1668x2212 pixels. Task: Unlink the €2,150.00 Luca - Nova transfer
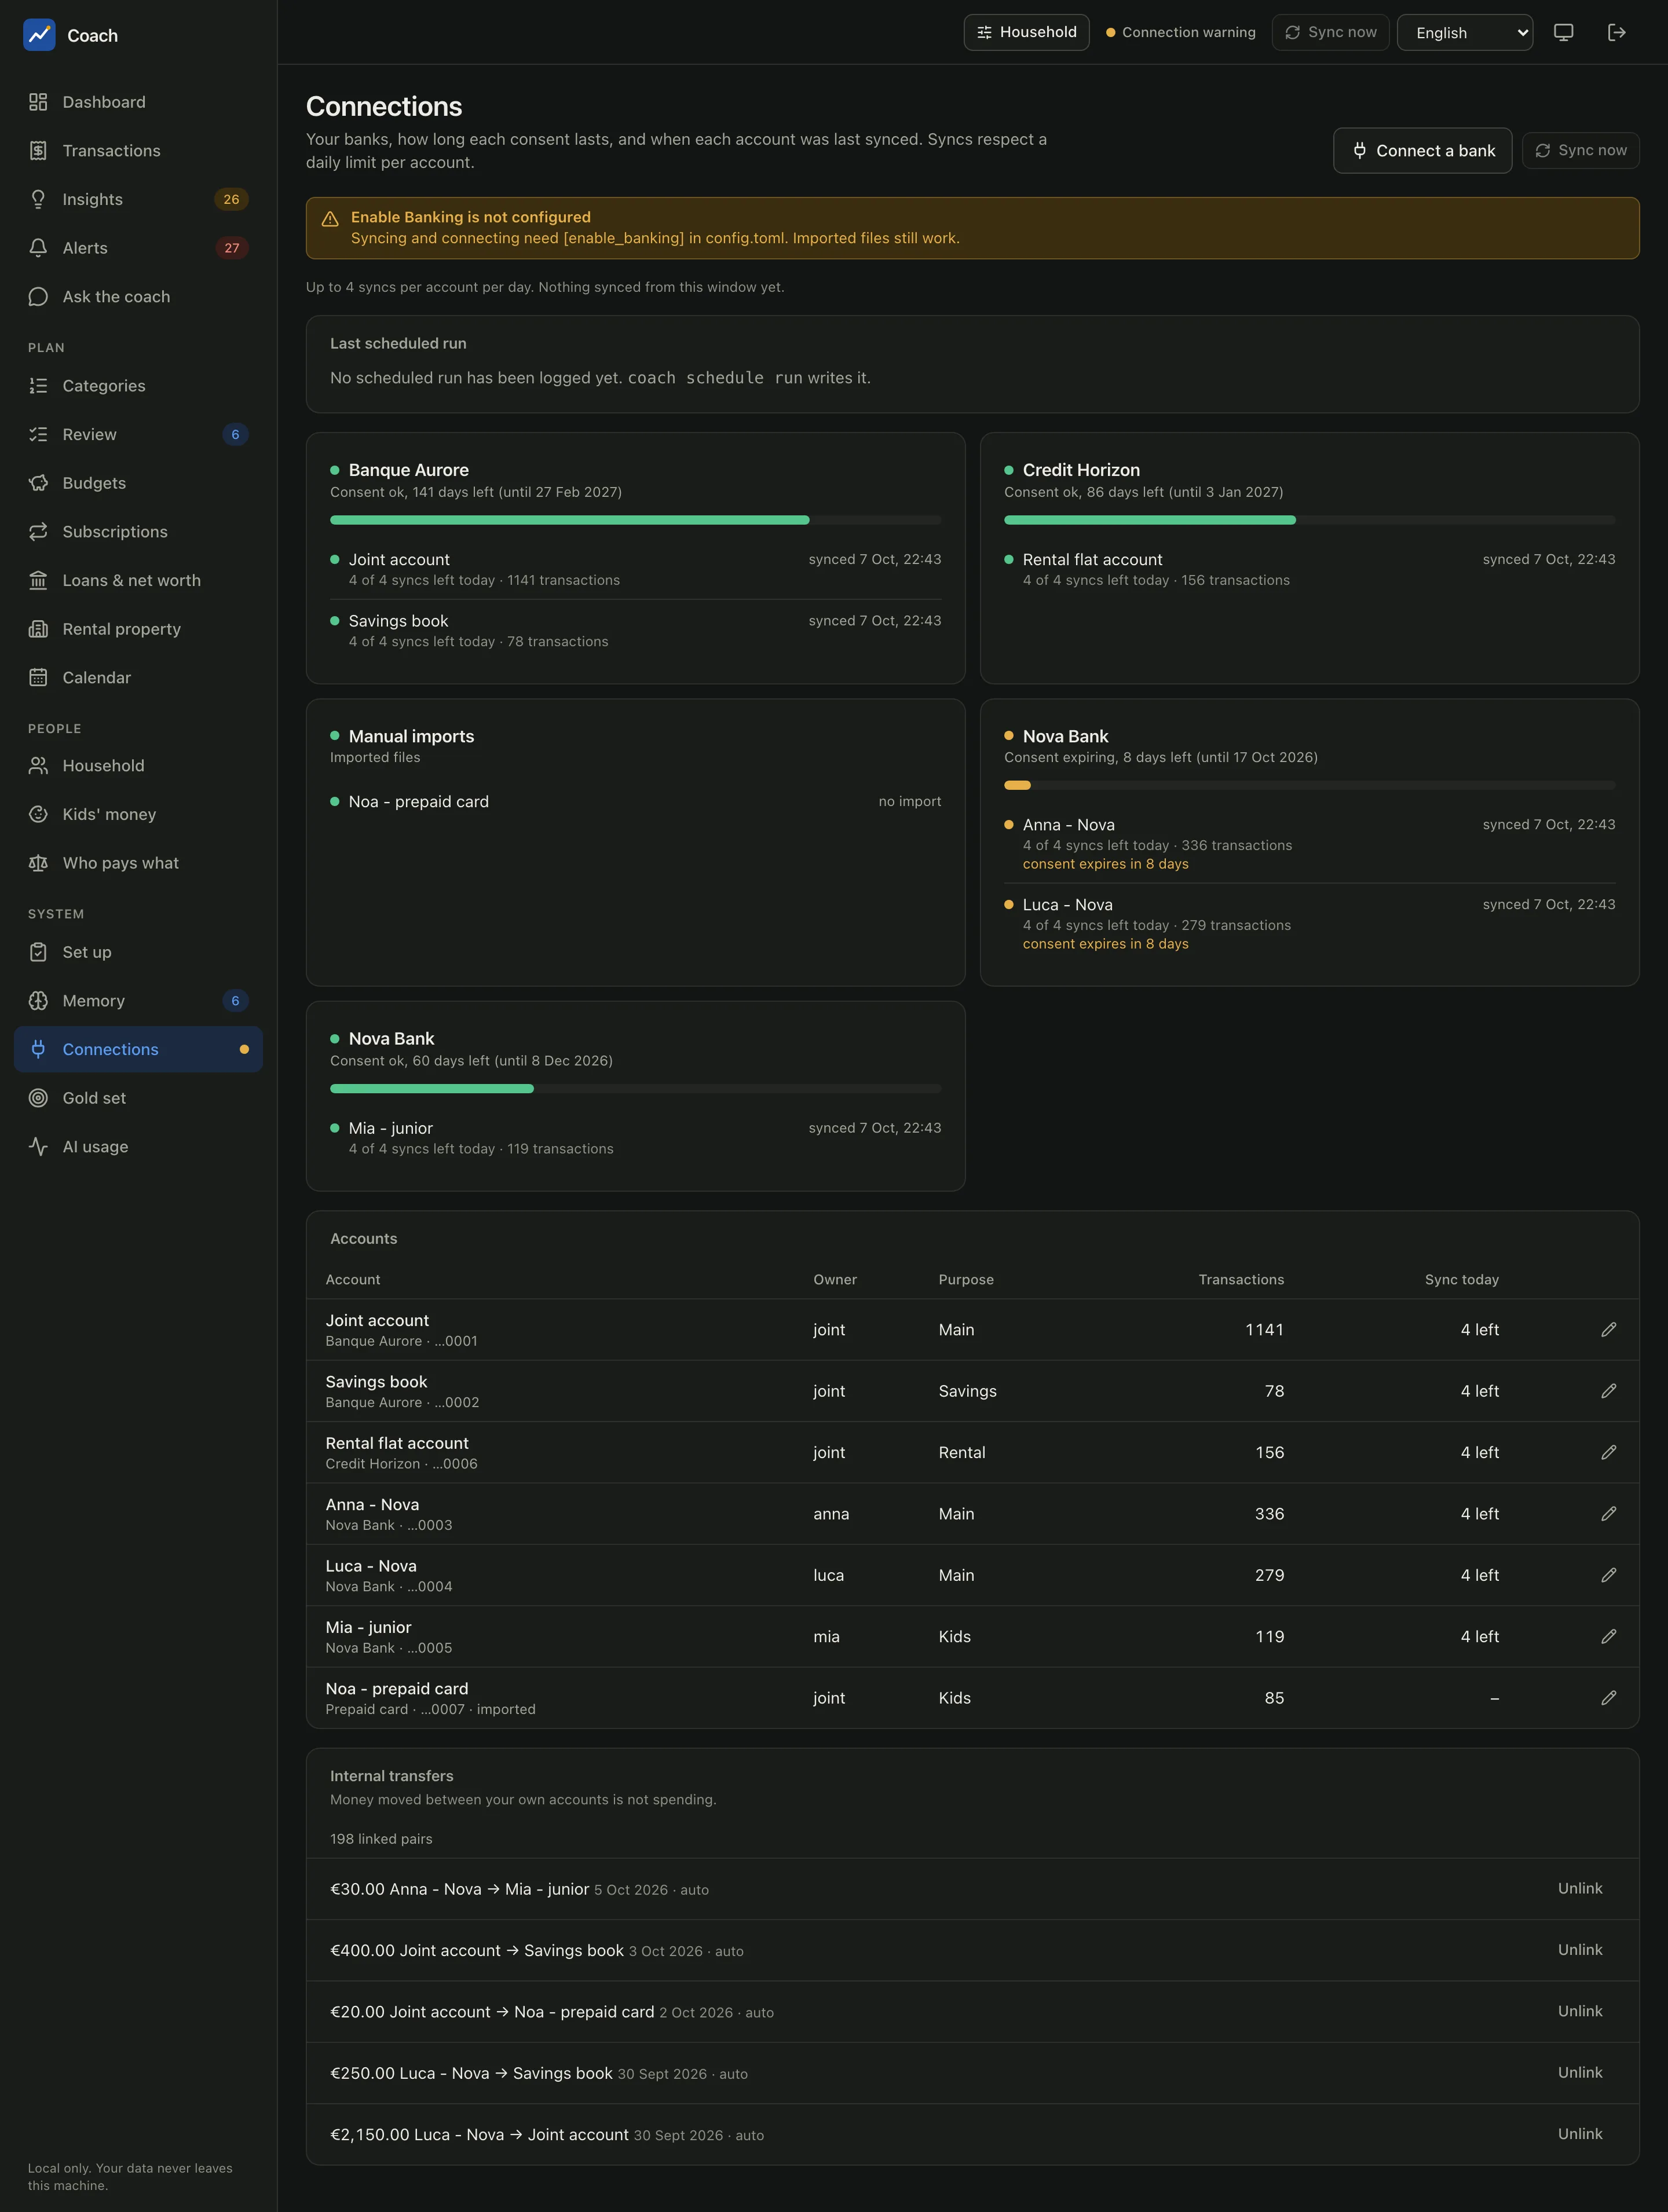click(1579, 2134)
